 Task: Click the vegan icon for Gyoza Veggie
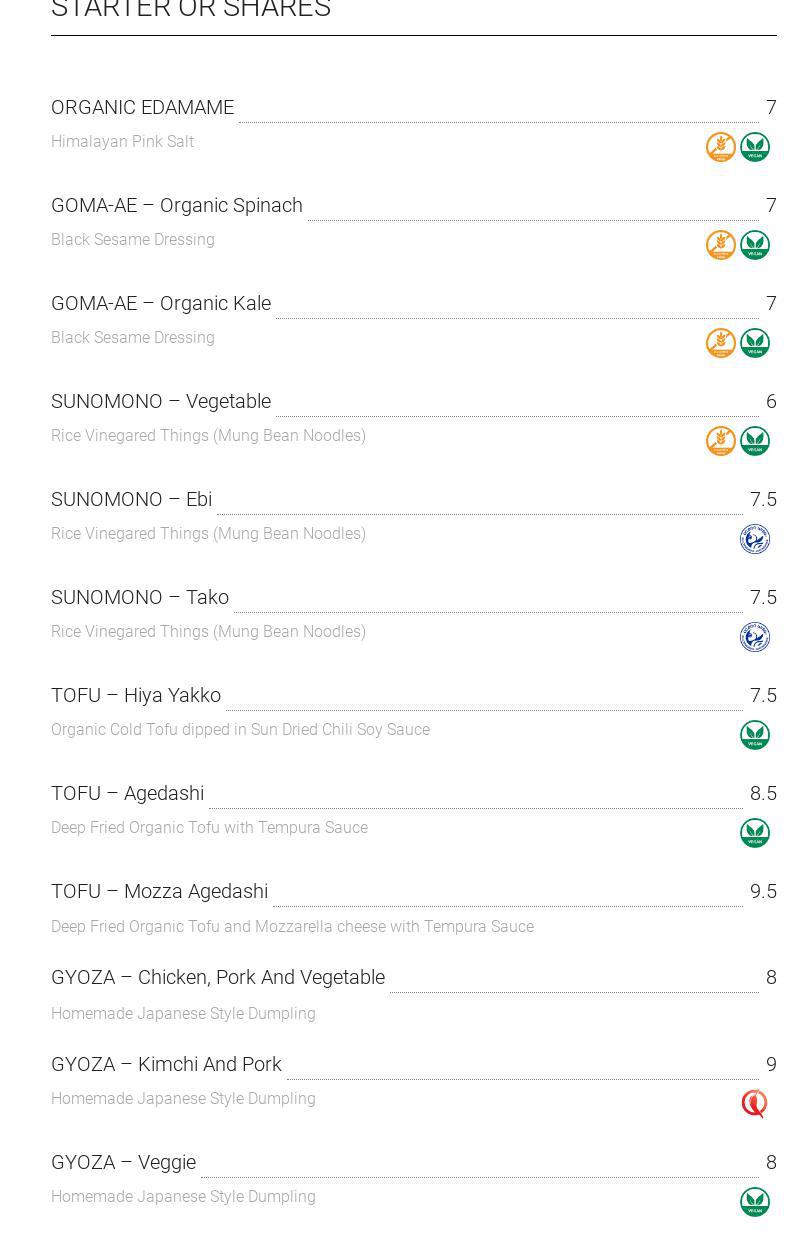click(x=755, y=1202)
